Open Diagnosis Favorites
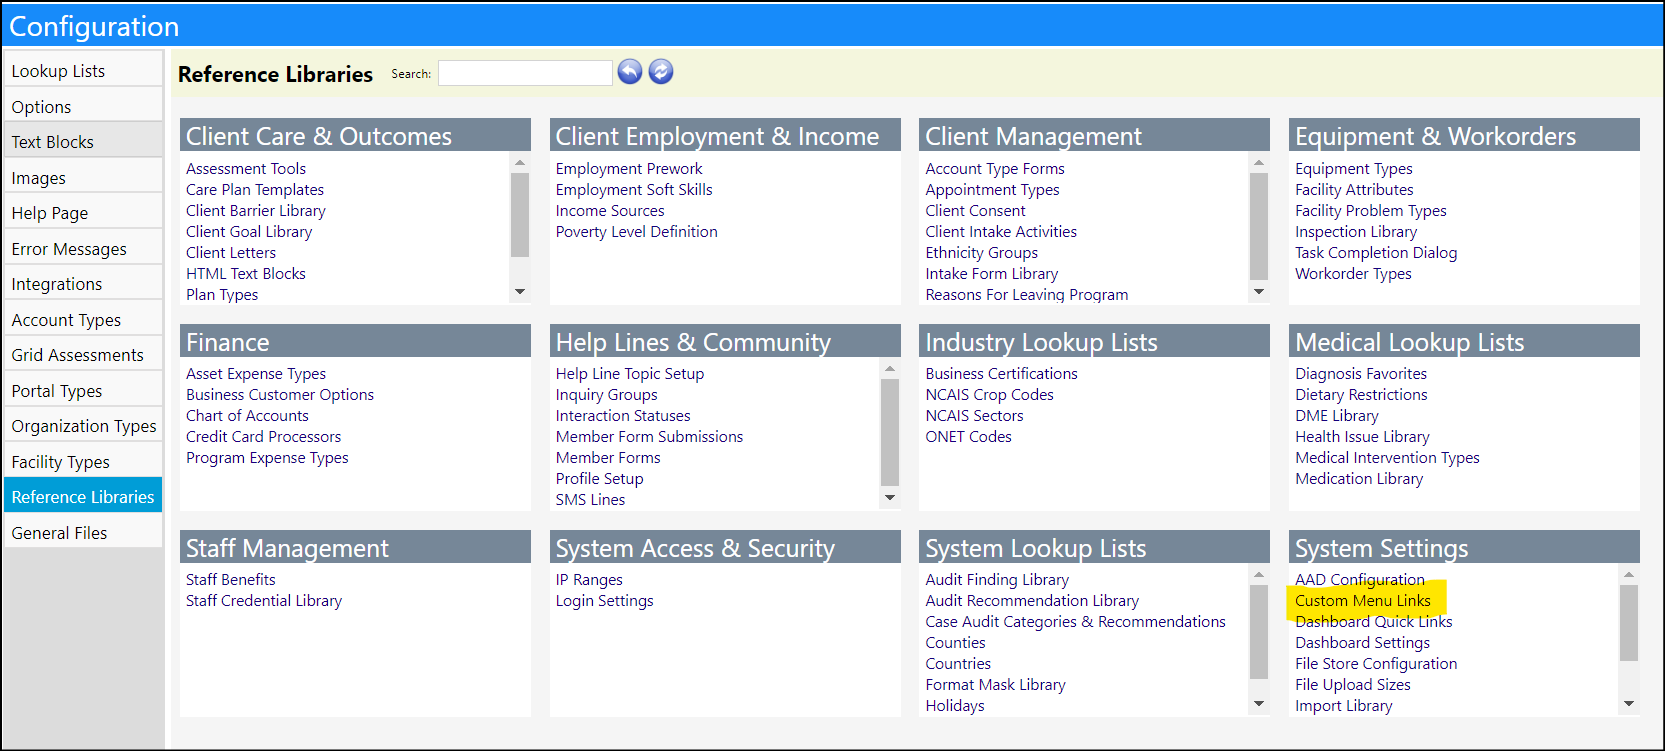This screenshot has height=751, width=1665. pyautogui.click(x=1361, y=374)
